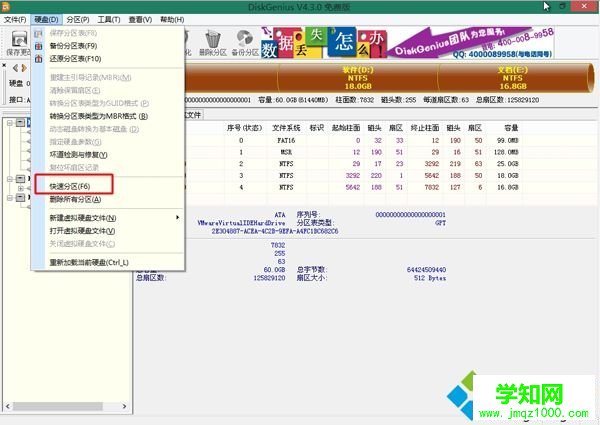Click the 还原分区表 menu icon

tap(38, 59)
